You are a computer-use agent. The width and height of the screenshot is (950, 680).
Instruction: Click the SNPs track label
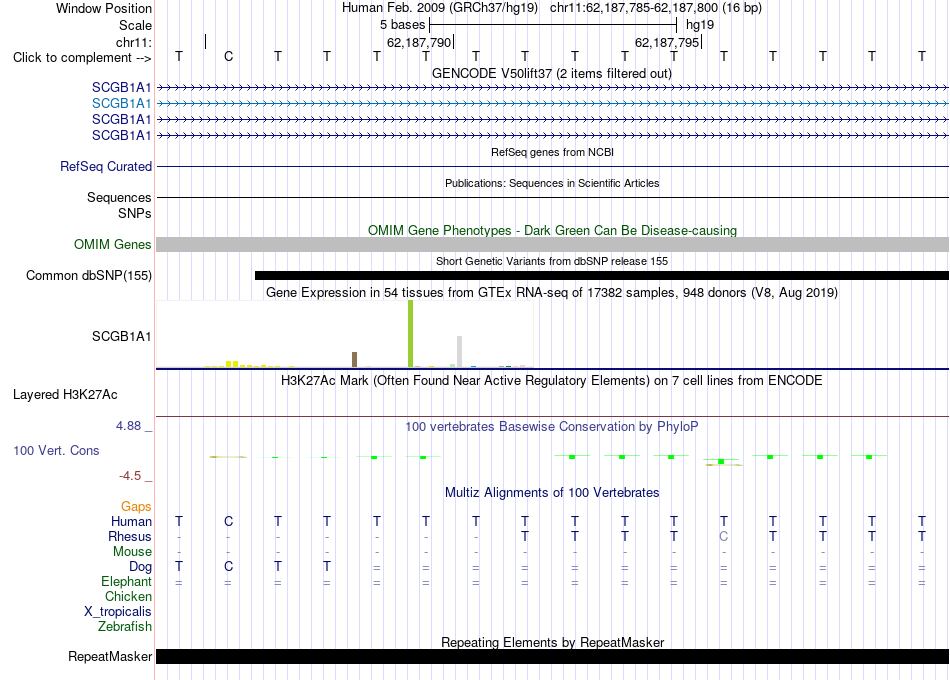(135, 213)
